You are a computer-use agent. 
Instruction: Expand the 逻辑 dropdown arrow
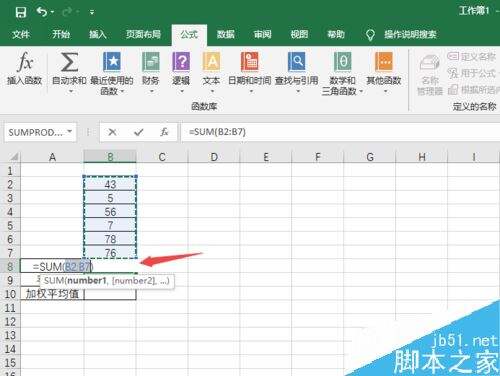[x=182, y=91]
